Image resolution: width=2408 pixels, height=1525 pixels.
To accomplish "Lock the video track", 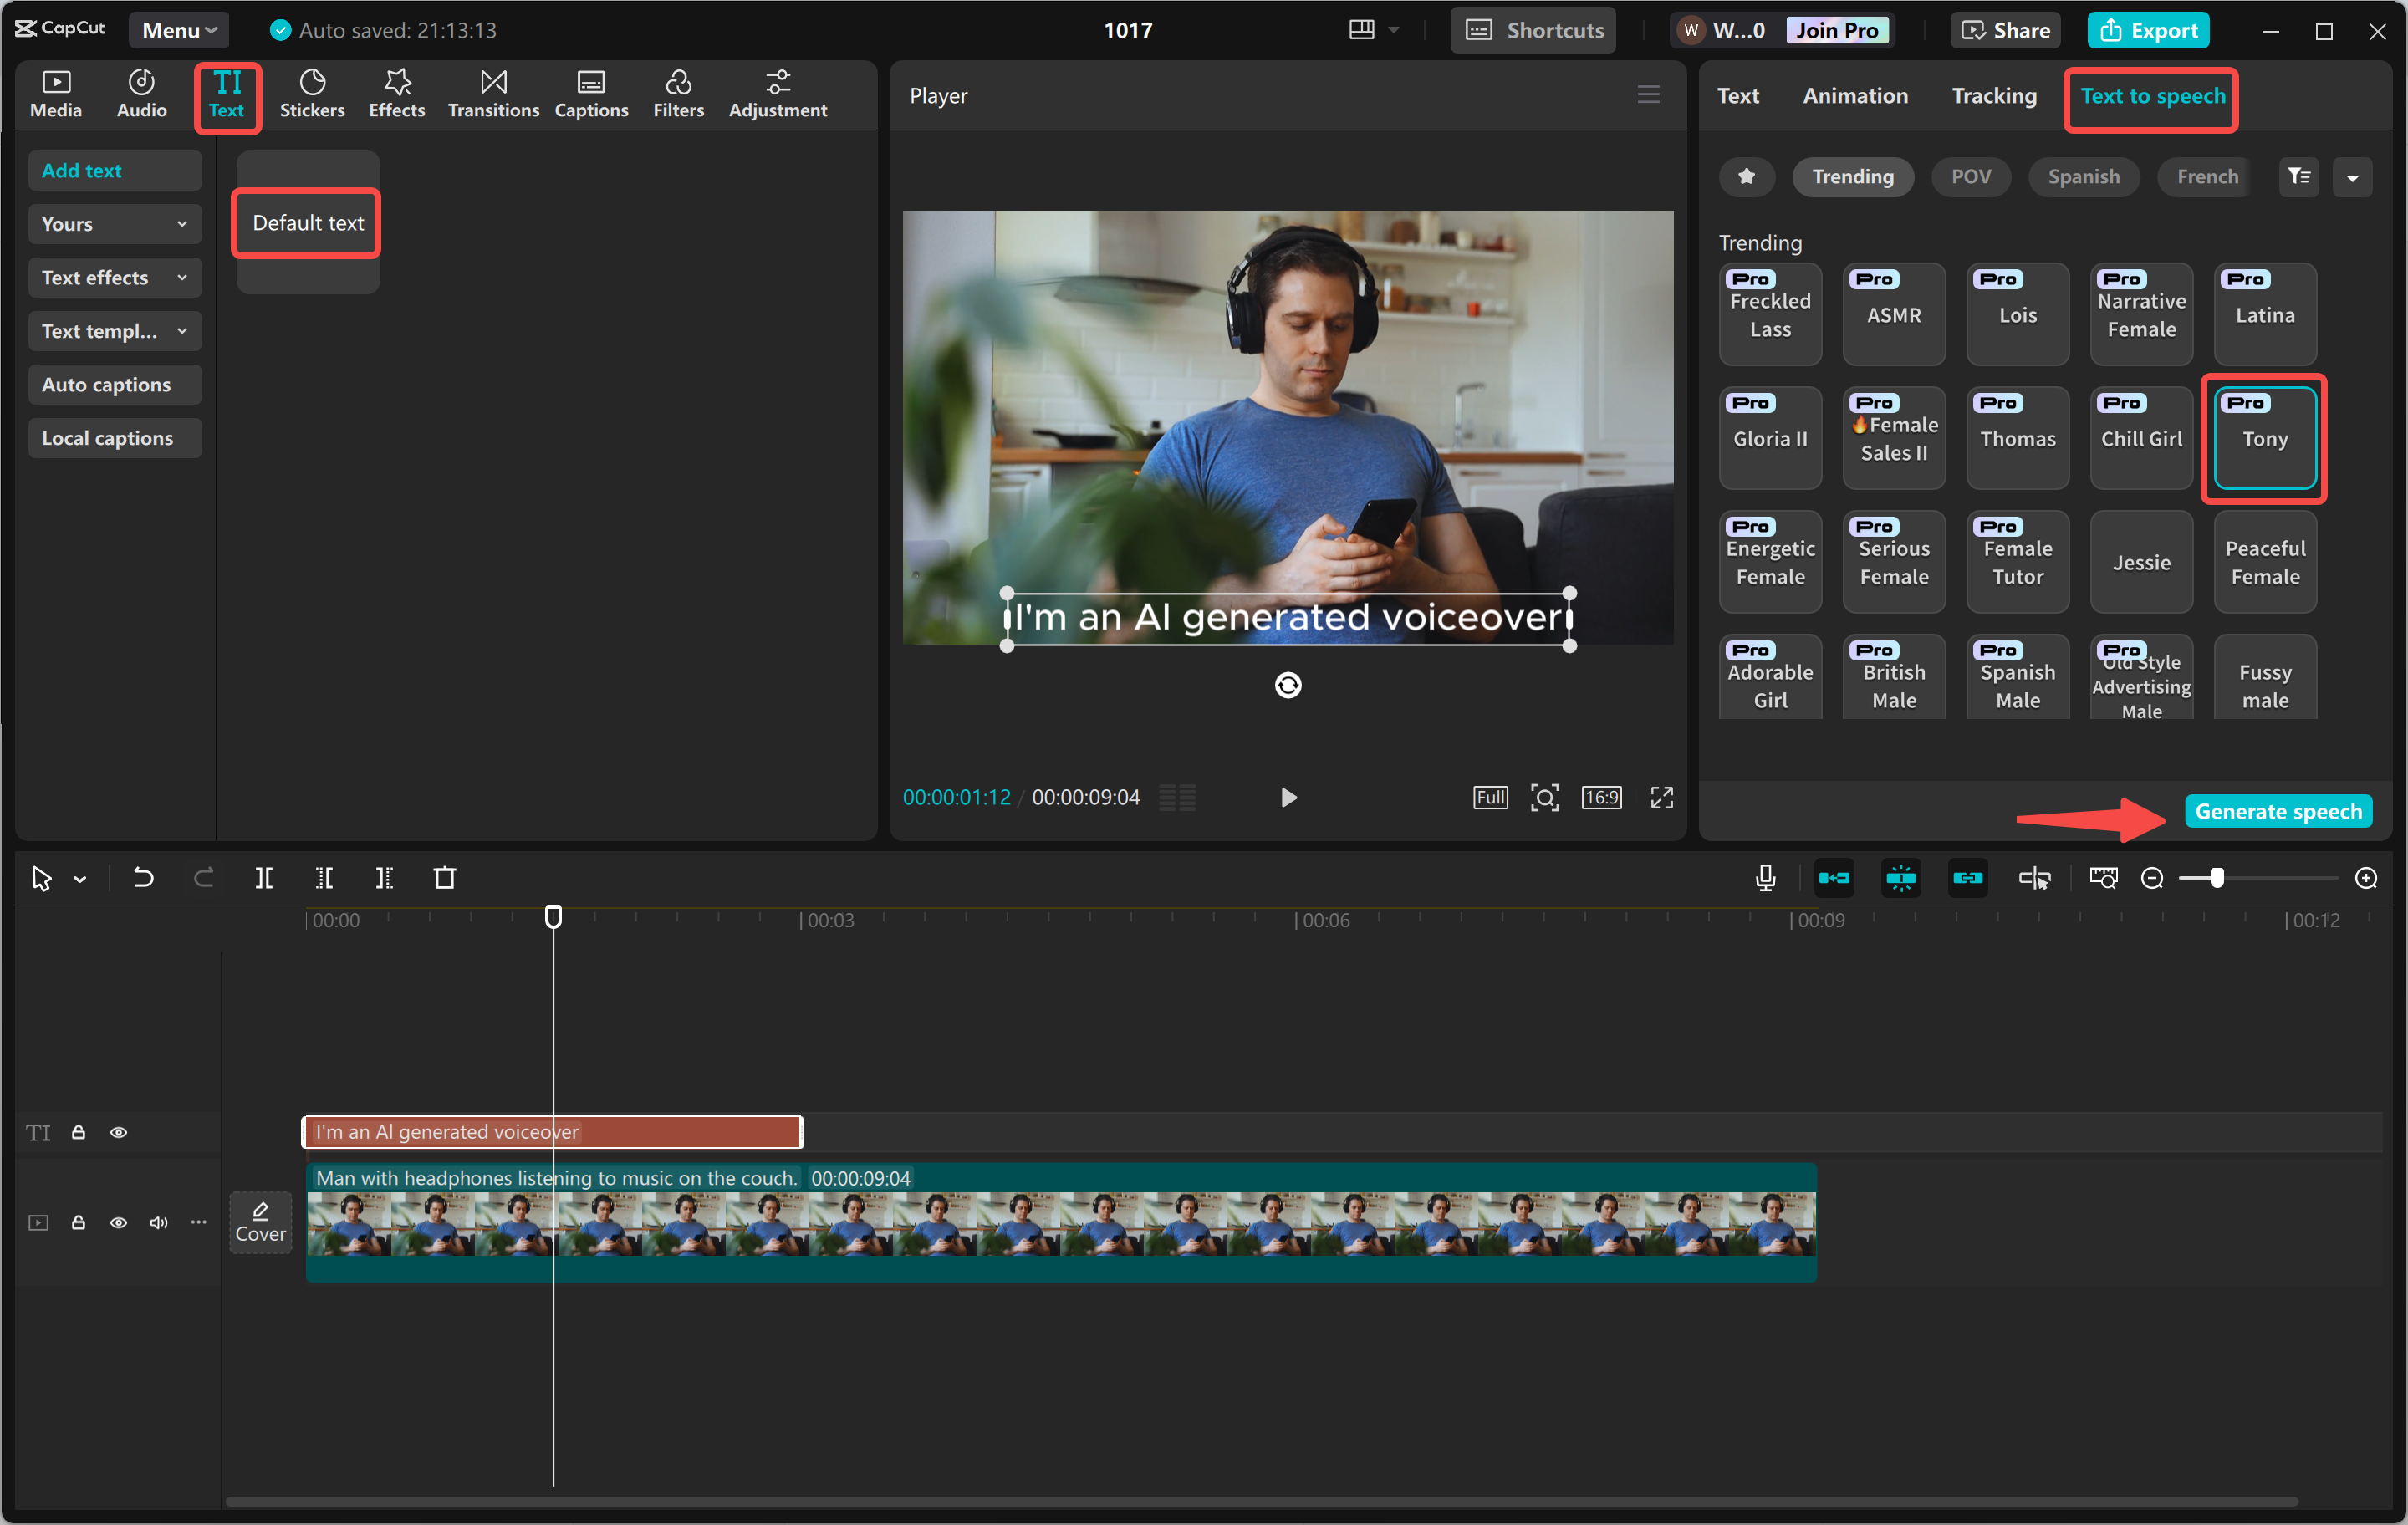I will click(x=78, y=1222).
